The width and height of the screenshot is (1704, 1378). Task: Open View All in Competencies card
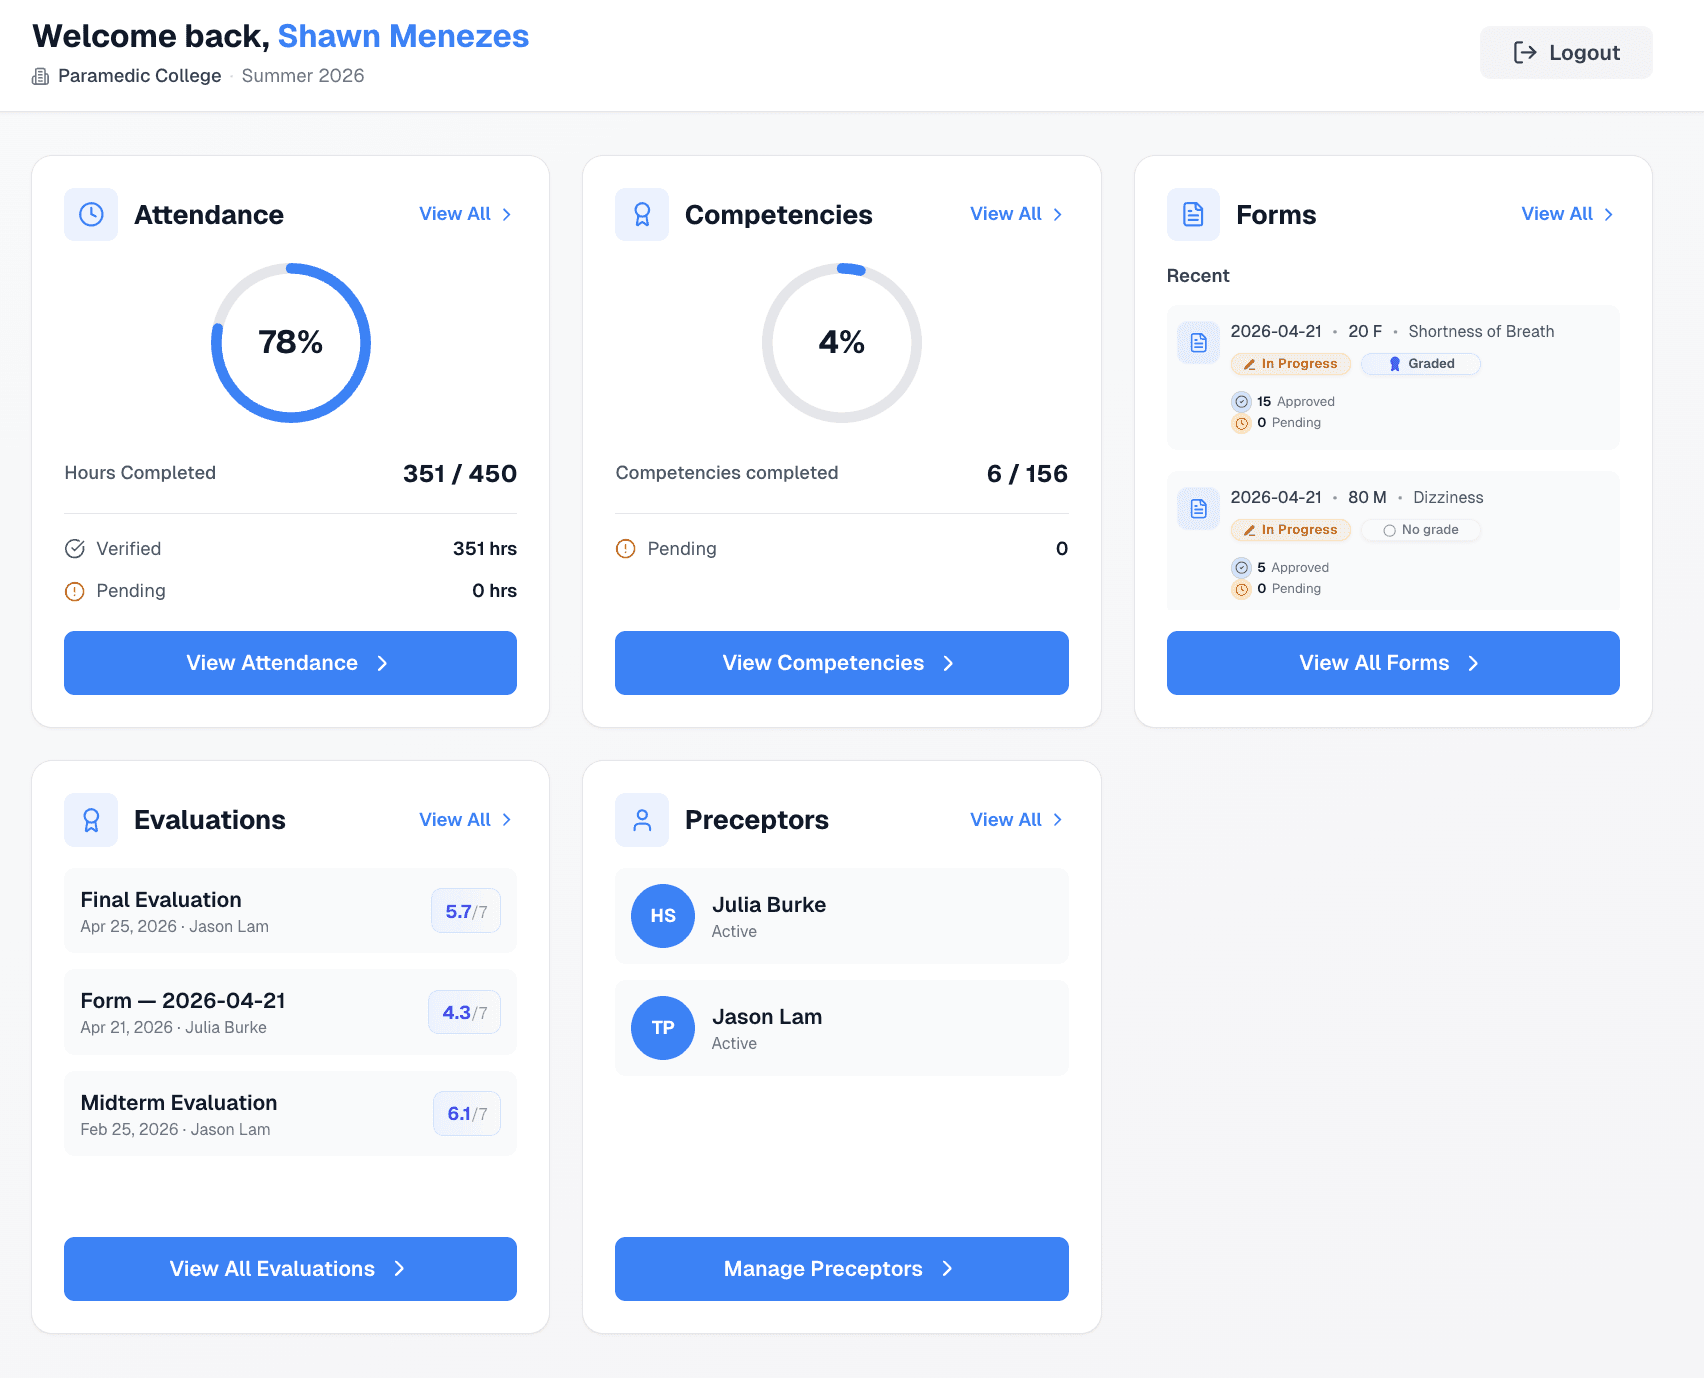[1017, 214]
